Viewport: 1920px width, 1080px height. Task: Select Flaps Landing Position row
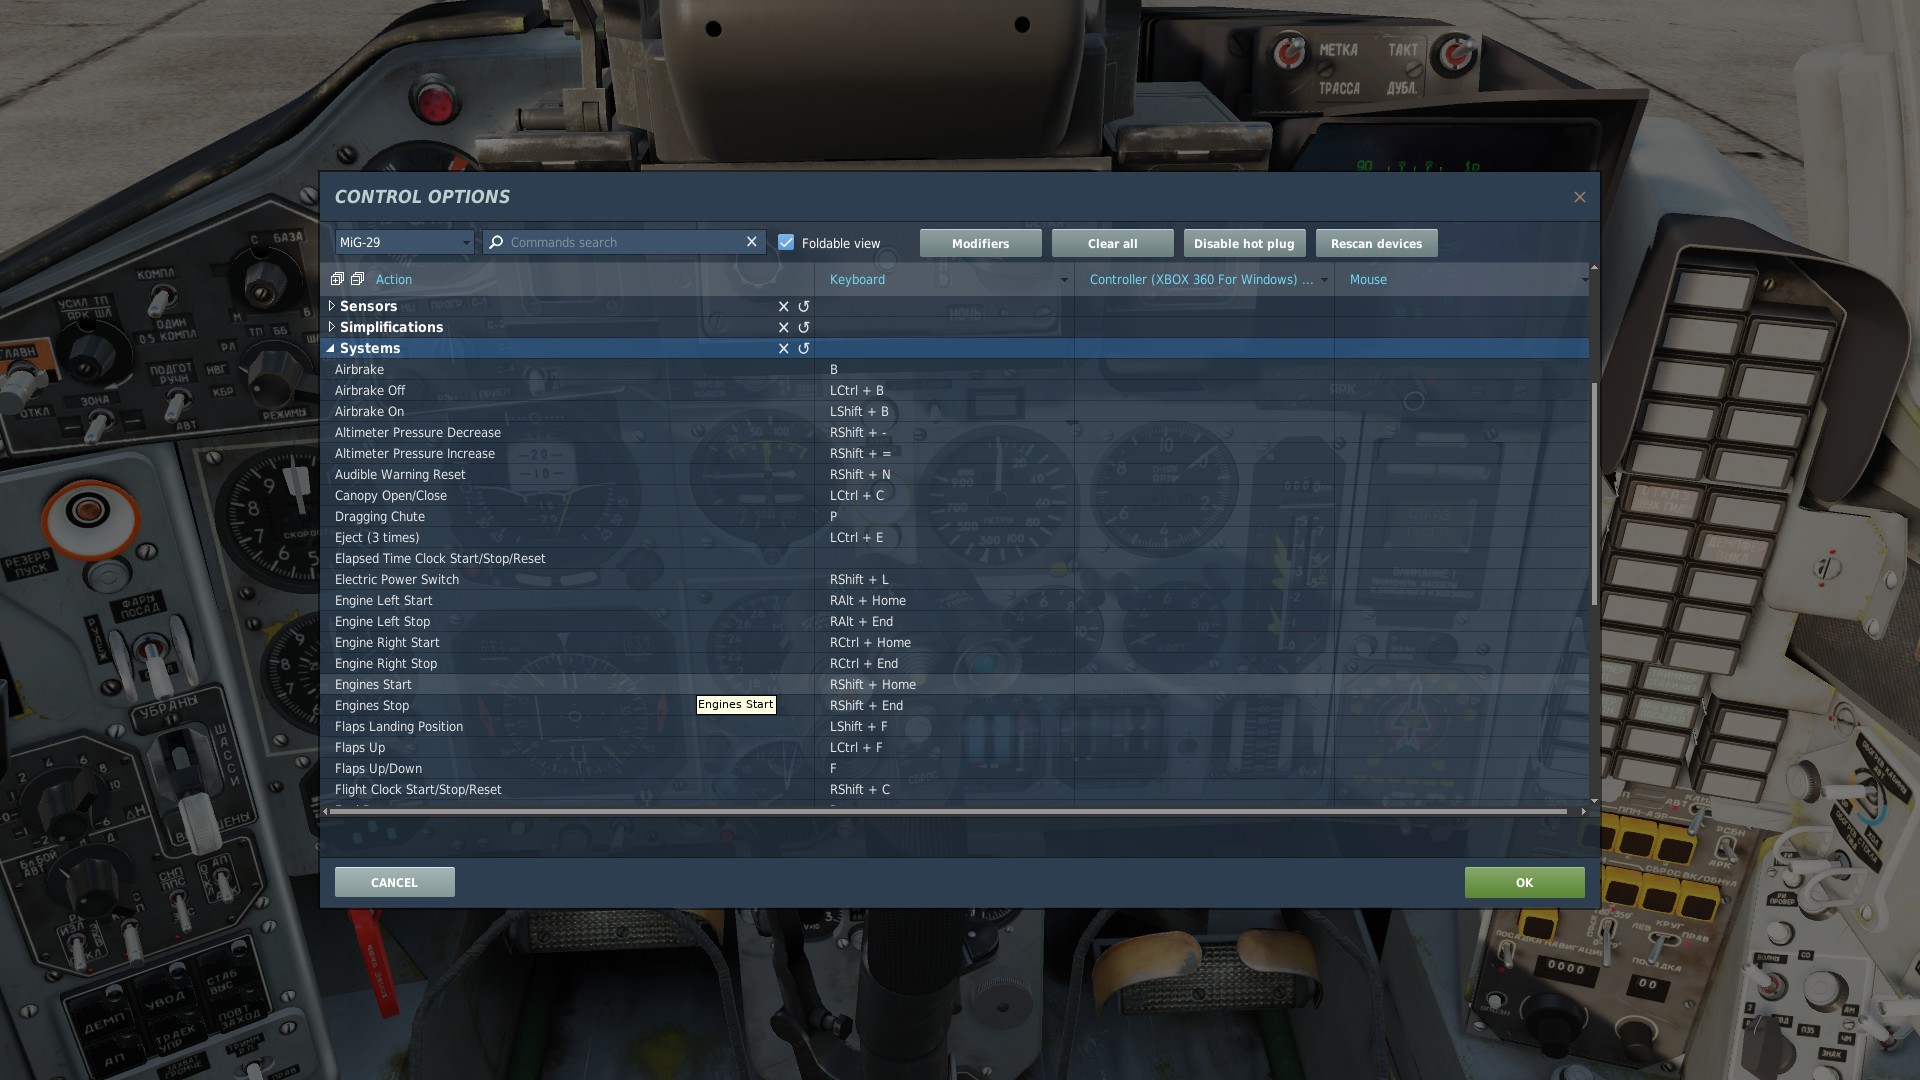coord(954,727)
